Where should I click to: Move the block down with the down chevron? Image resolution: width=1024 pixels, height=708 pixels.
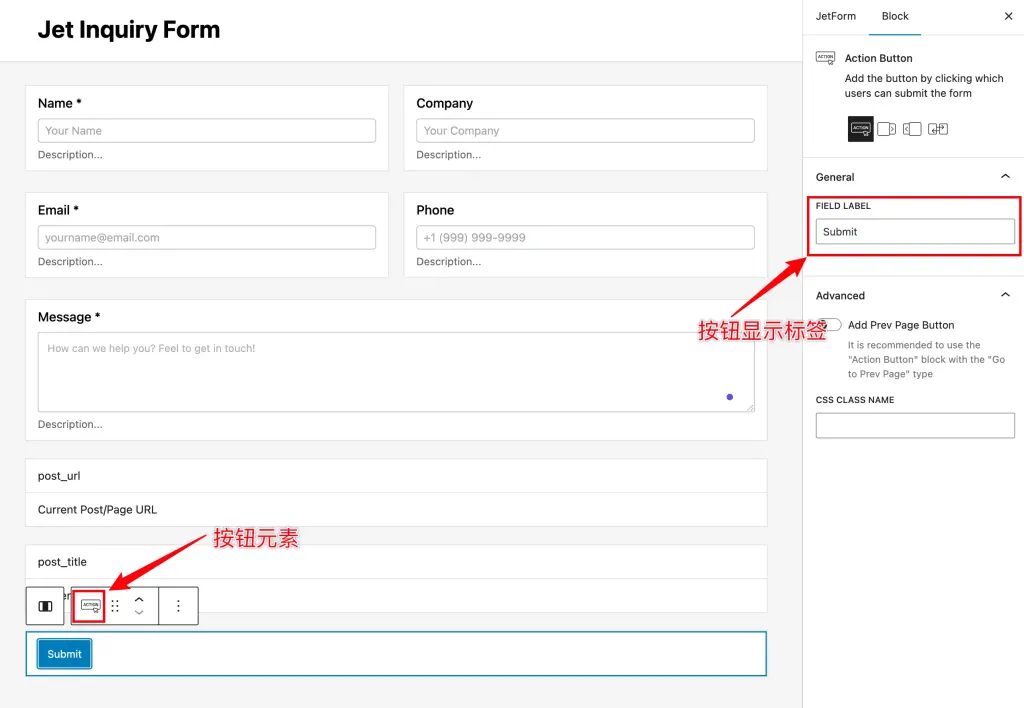(139, 613)
